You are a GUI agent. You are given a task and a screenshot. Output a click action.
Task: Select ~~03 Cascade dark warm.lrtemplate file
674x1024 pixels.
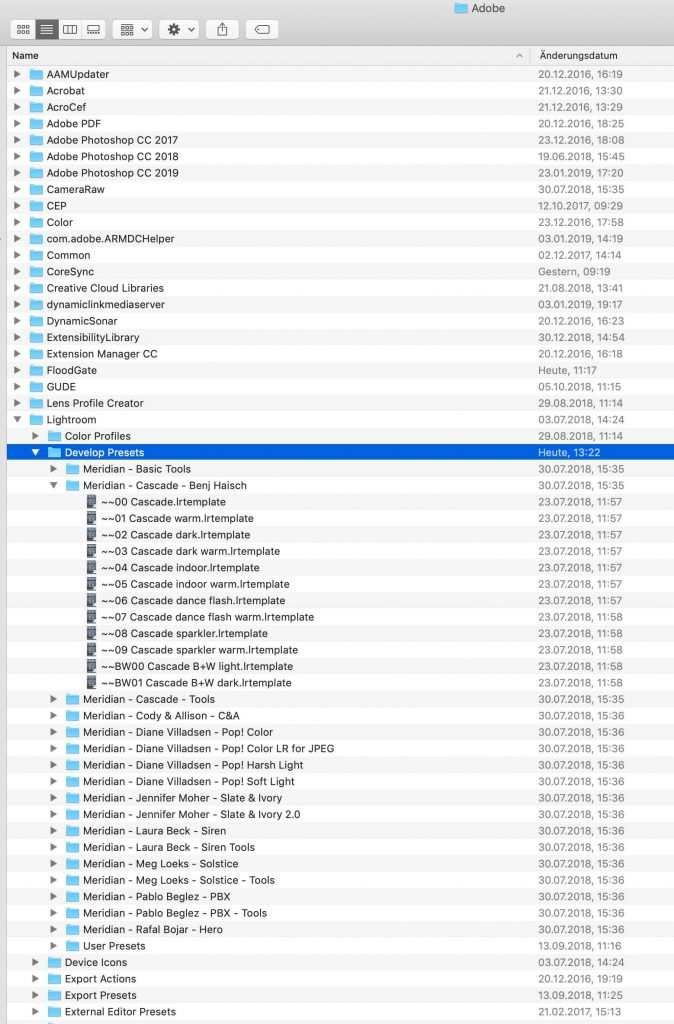tap(340, 551)
